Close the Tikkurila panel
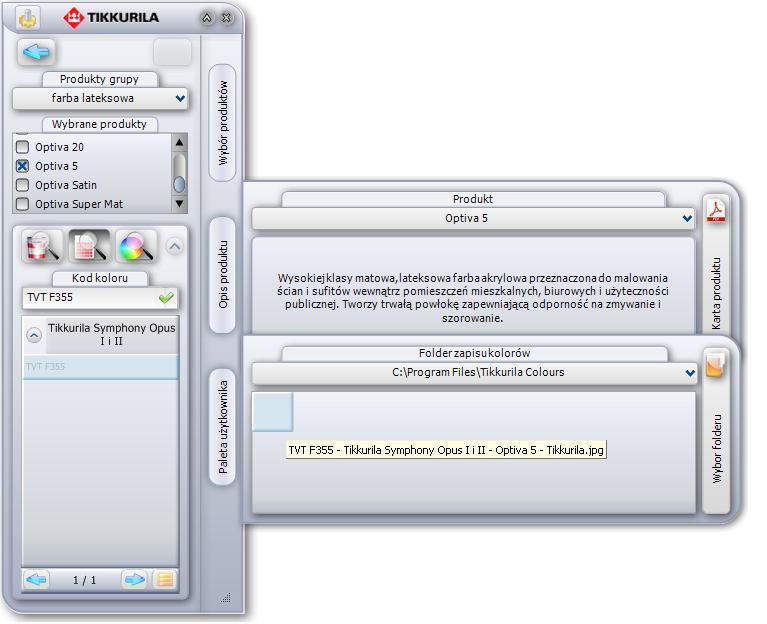The height and width of the screenshot is (624, 767). click(x=226, y=18)
